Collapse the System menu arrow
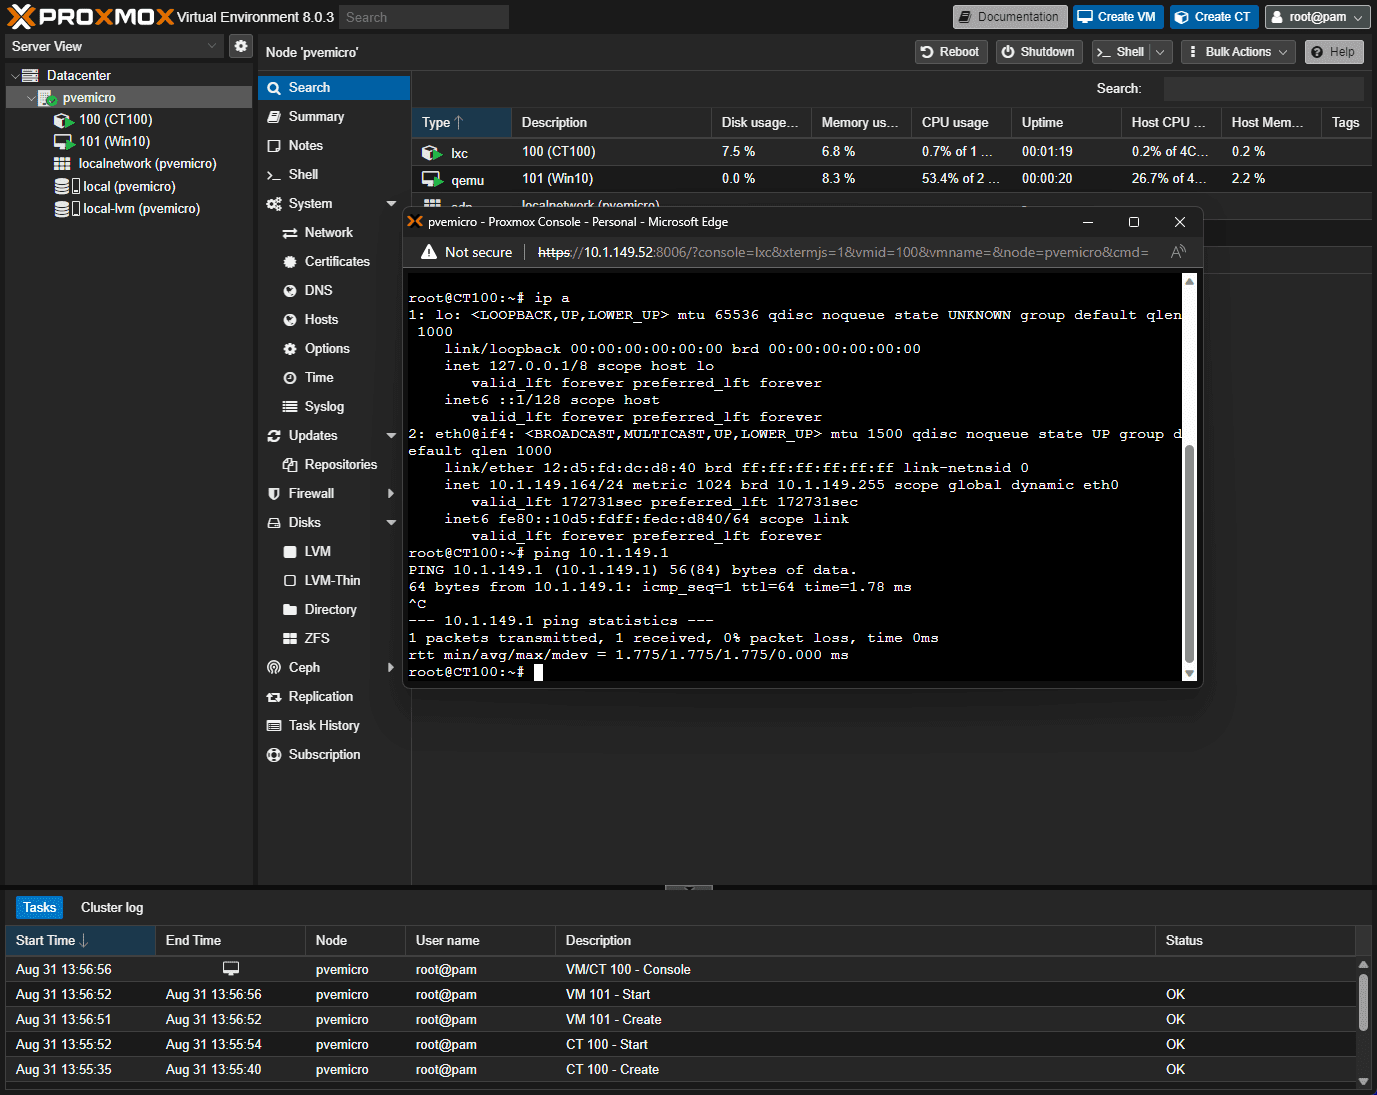 391,203
